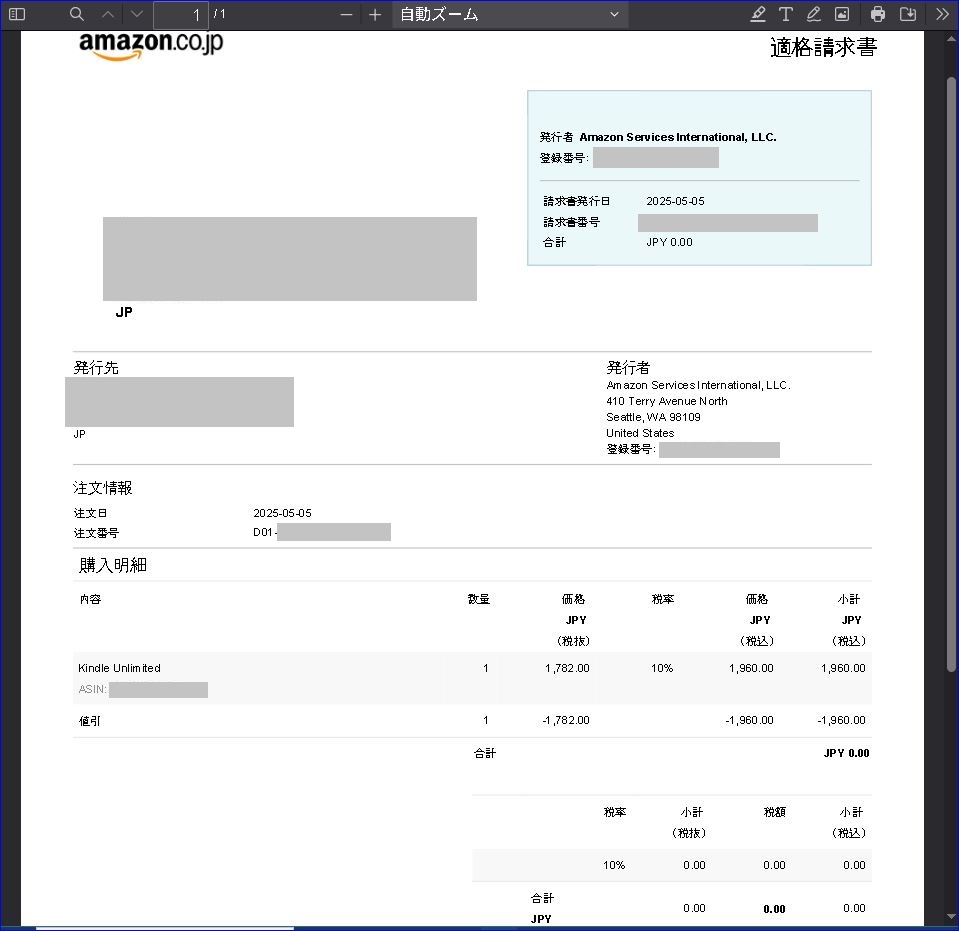Click 'United States' text
959x931 pixels.
(x=640, y=433)
